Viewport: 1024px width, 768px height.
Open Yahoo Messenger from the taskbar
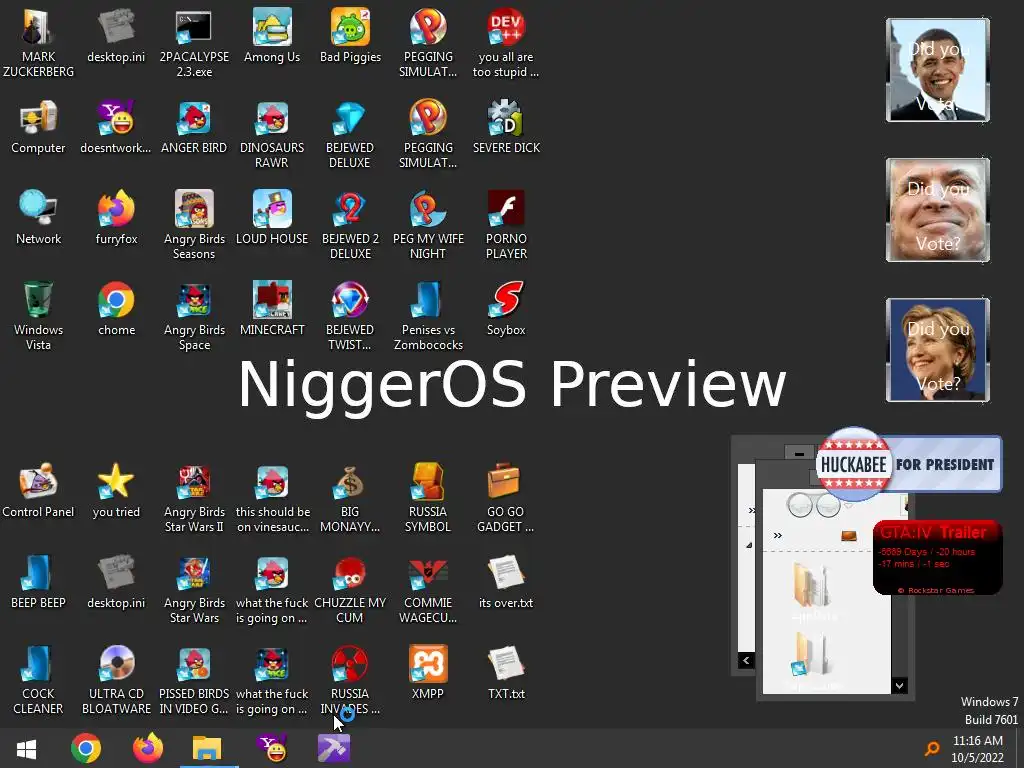[x=273, y=748]
